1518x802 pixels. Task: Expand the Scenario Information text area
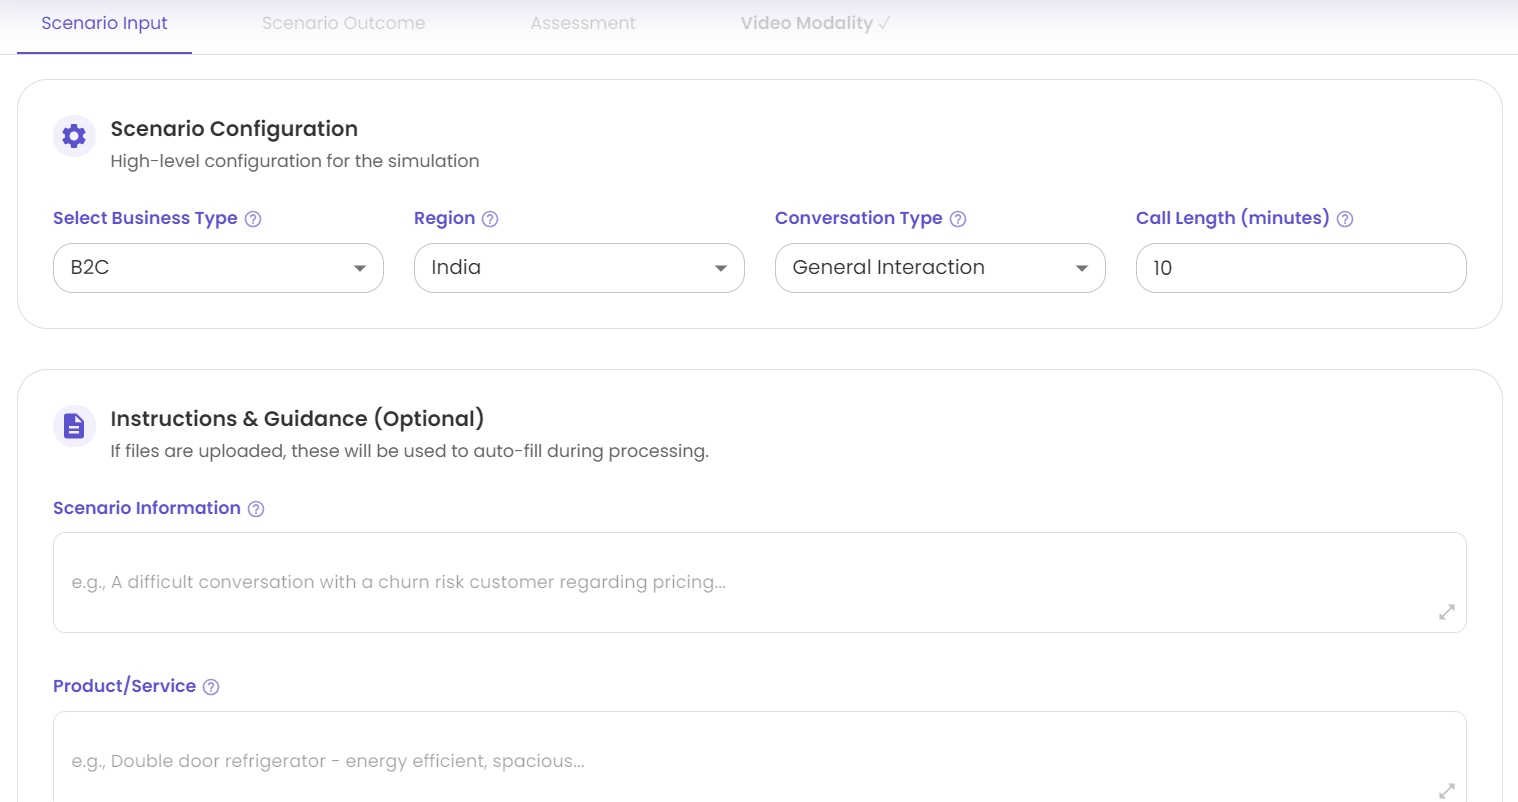click(1446, 612)
